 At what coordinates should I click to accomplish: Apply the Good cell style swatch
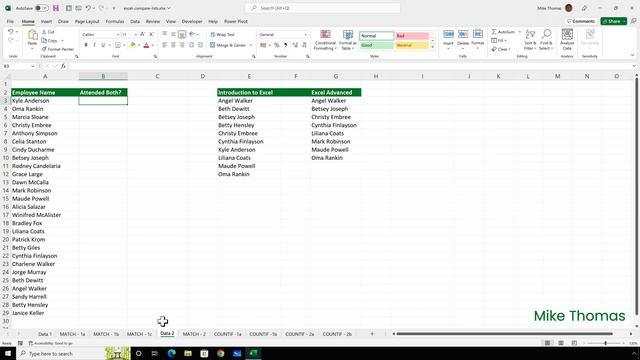(376, 45)
